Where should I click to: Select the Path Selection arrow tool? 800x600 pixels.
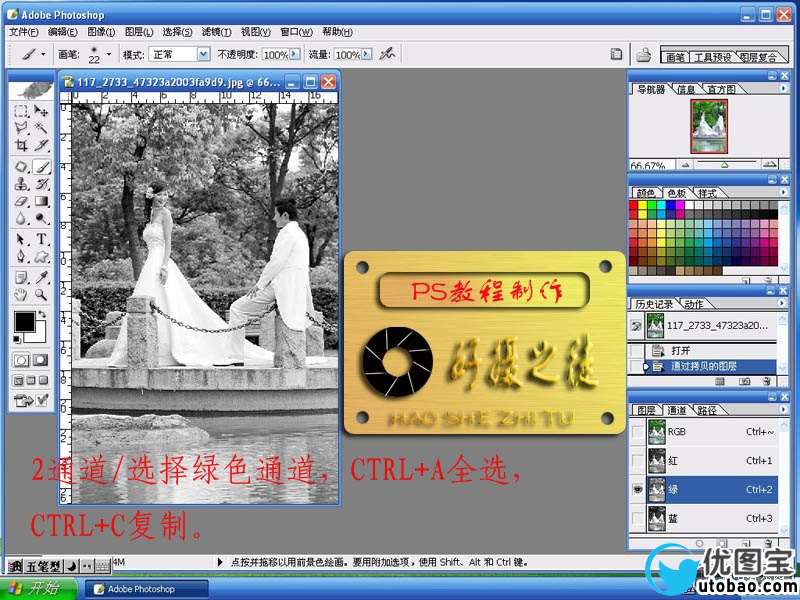coord(21,239)
